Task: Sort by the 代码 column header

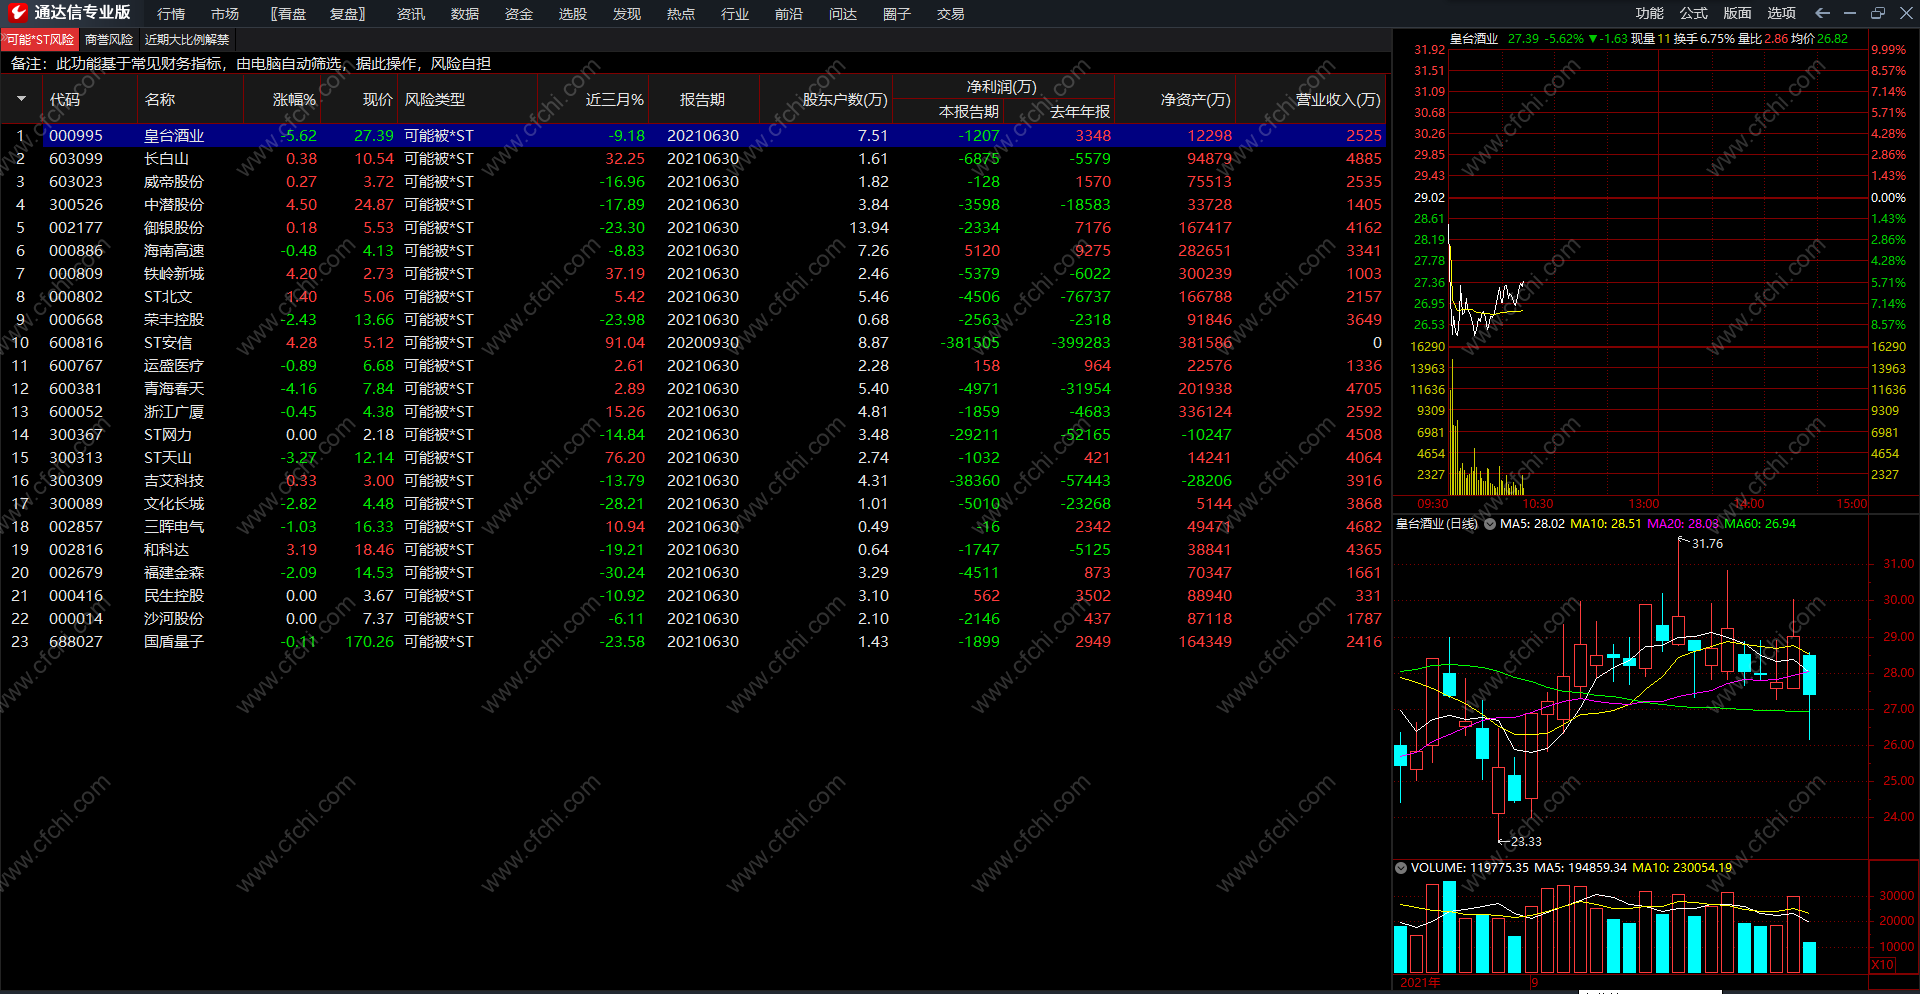Action: coord(65,100)
